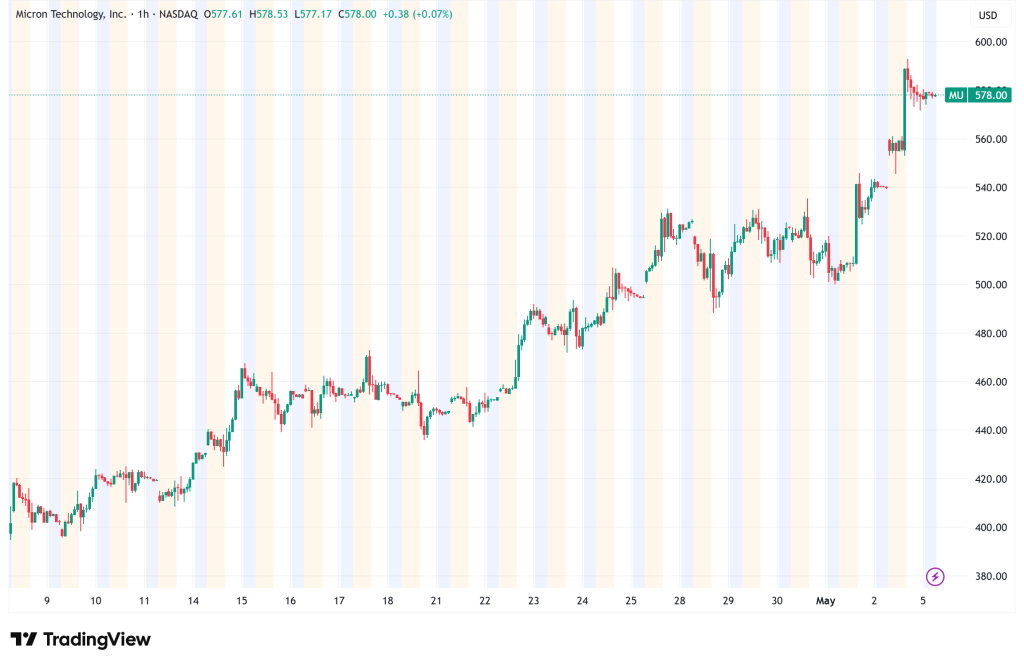The height and width of the screenshot is (666, 1024).
Task: Click the 520.00 price axis label
Action: (x=991, y=236)
